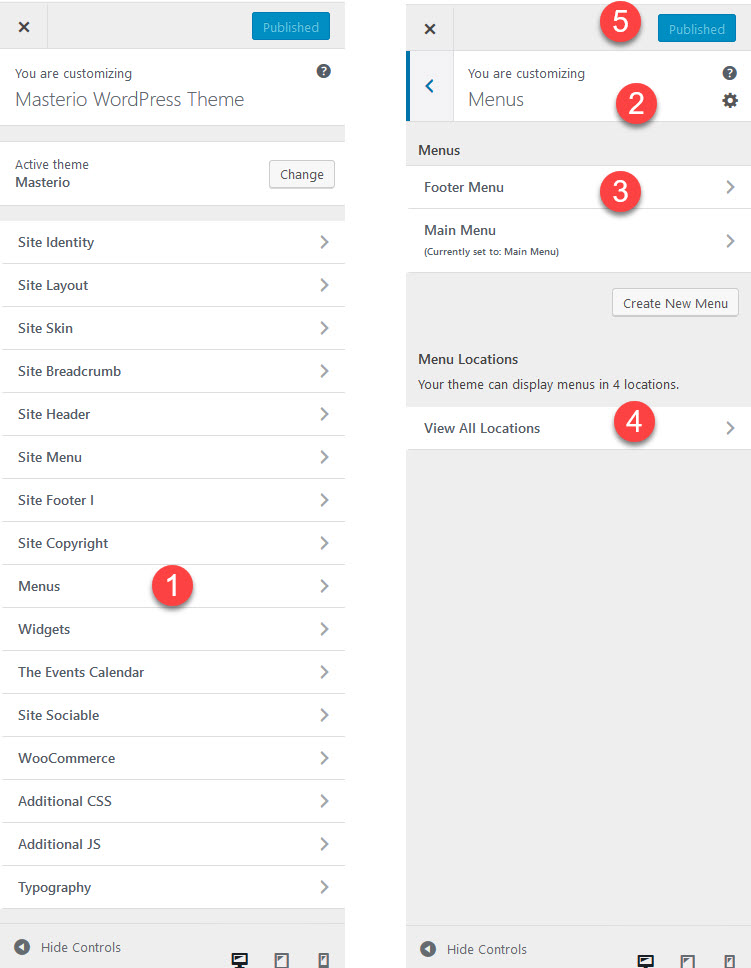
Task: Click help icon in Masterio theme panel
Action: (324, 71)
